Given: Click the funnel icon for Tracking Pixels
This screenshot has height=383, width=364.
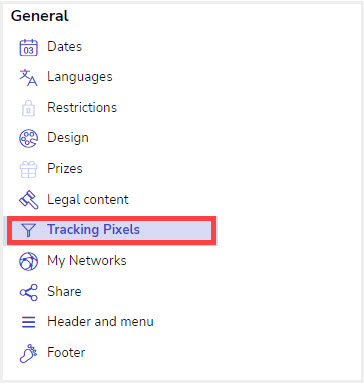Looking at the screenshot, I should [x=28, y=230].
